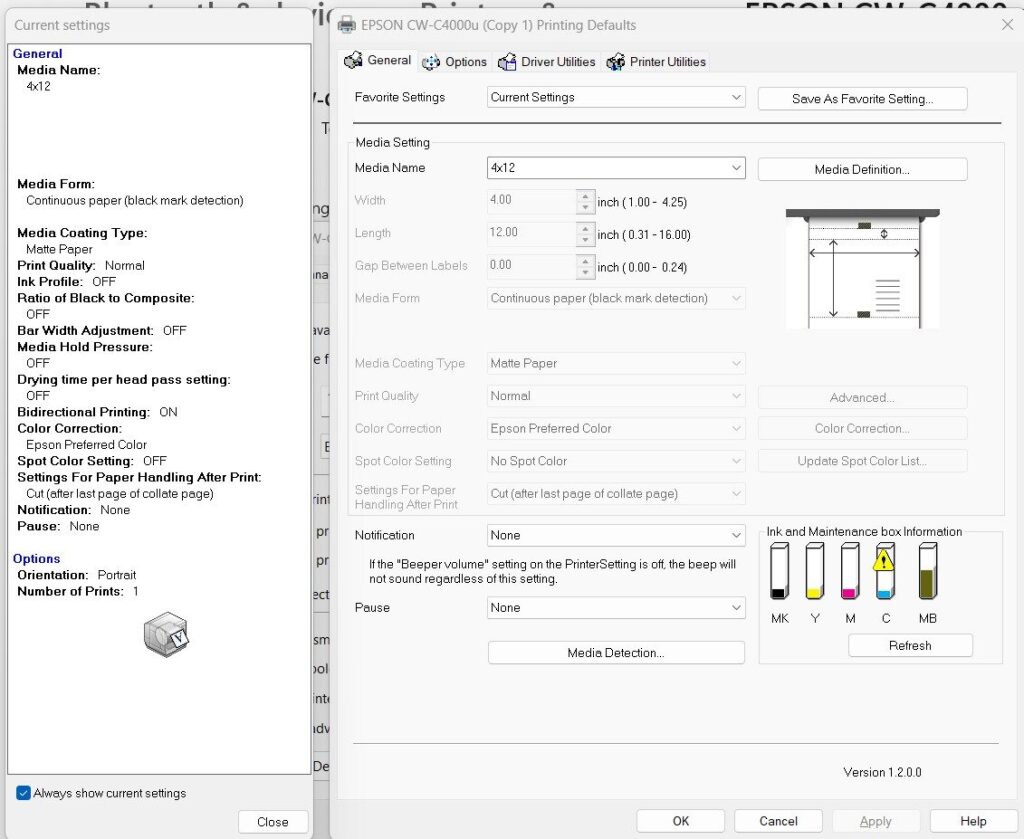The height and width of the screenshot is (839, 1024).
Task: Expand the Pause dropdown list
Action: pyautogui.click(x=616, y=608)
